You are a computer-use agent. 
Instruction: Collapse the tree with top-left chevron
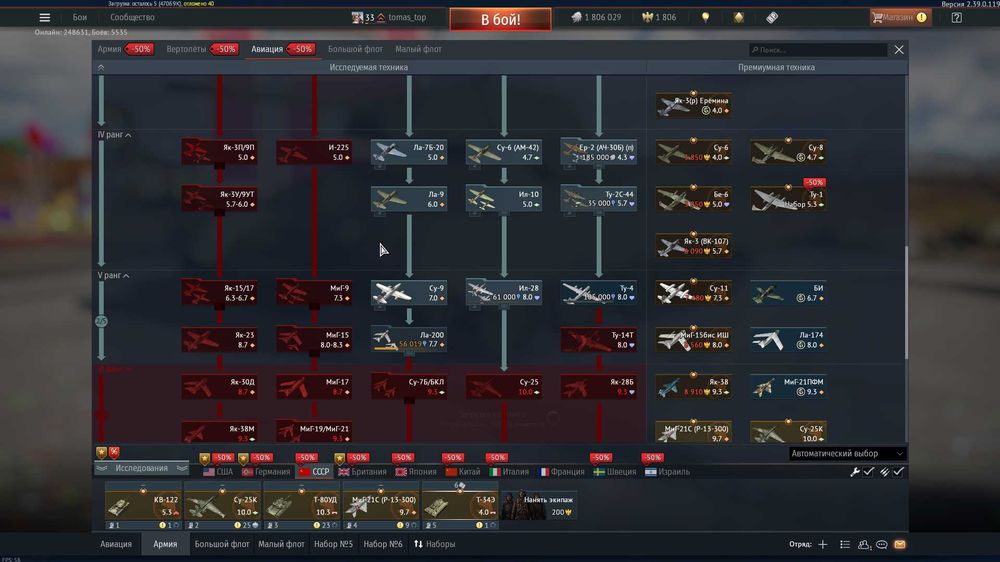point(101,67)
